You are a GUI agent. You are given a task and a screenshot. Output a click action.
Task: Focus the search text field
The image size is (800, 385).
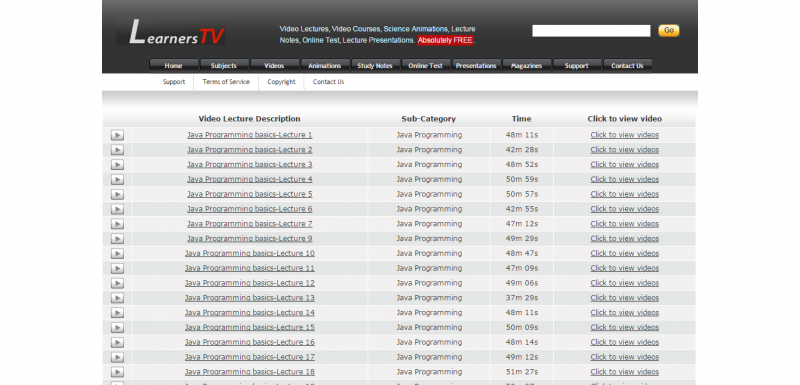(x=591, y=31)
